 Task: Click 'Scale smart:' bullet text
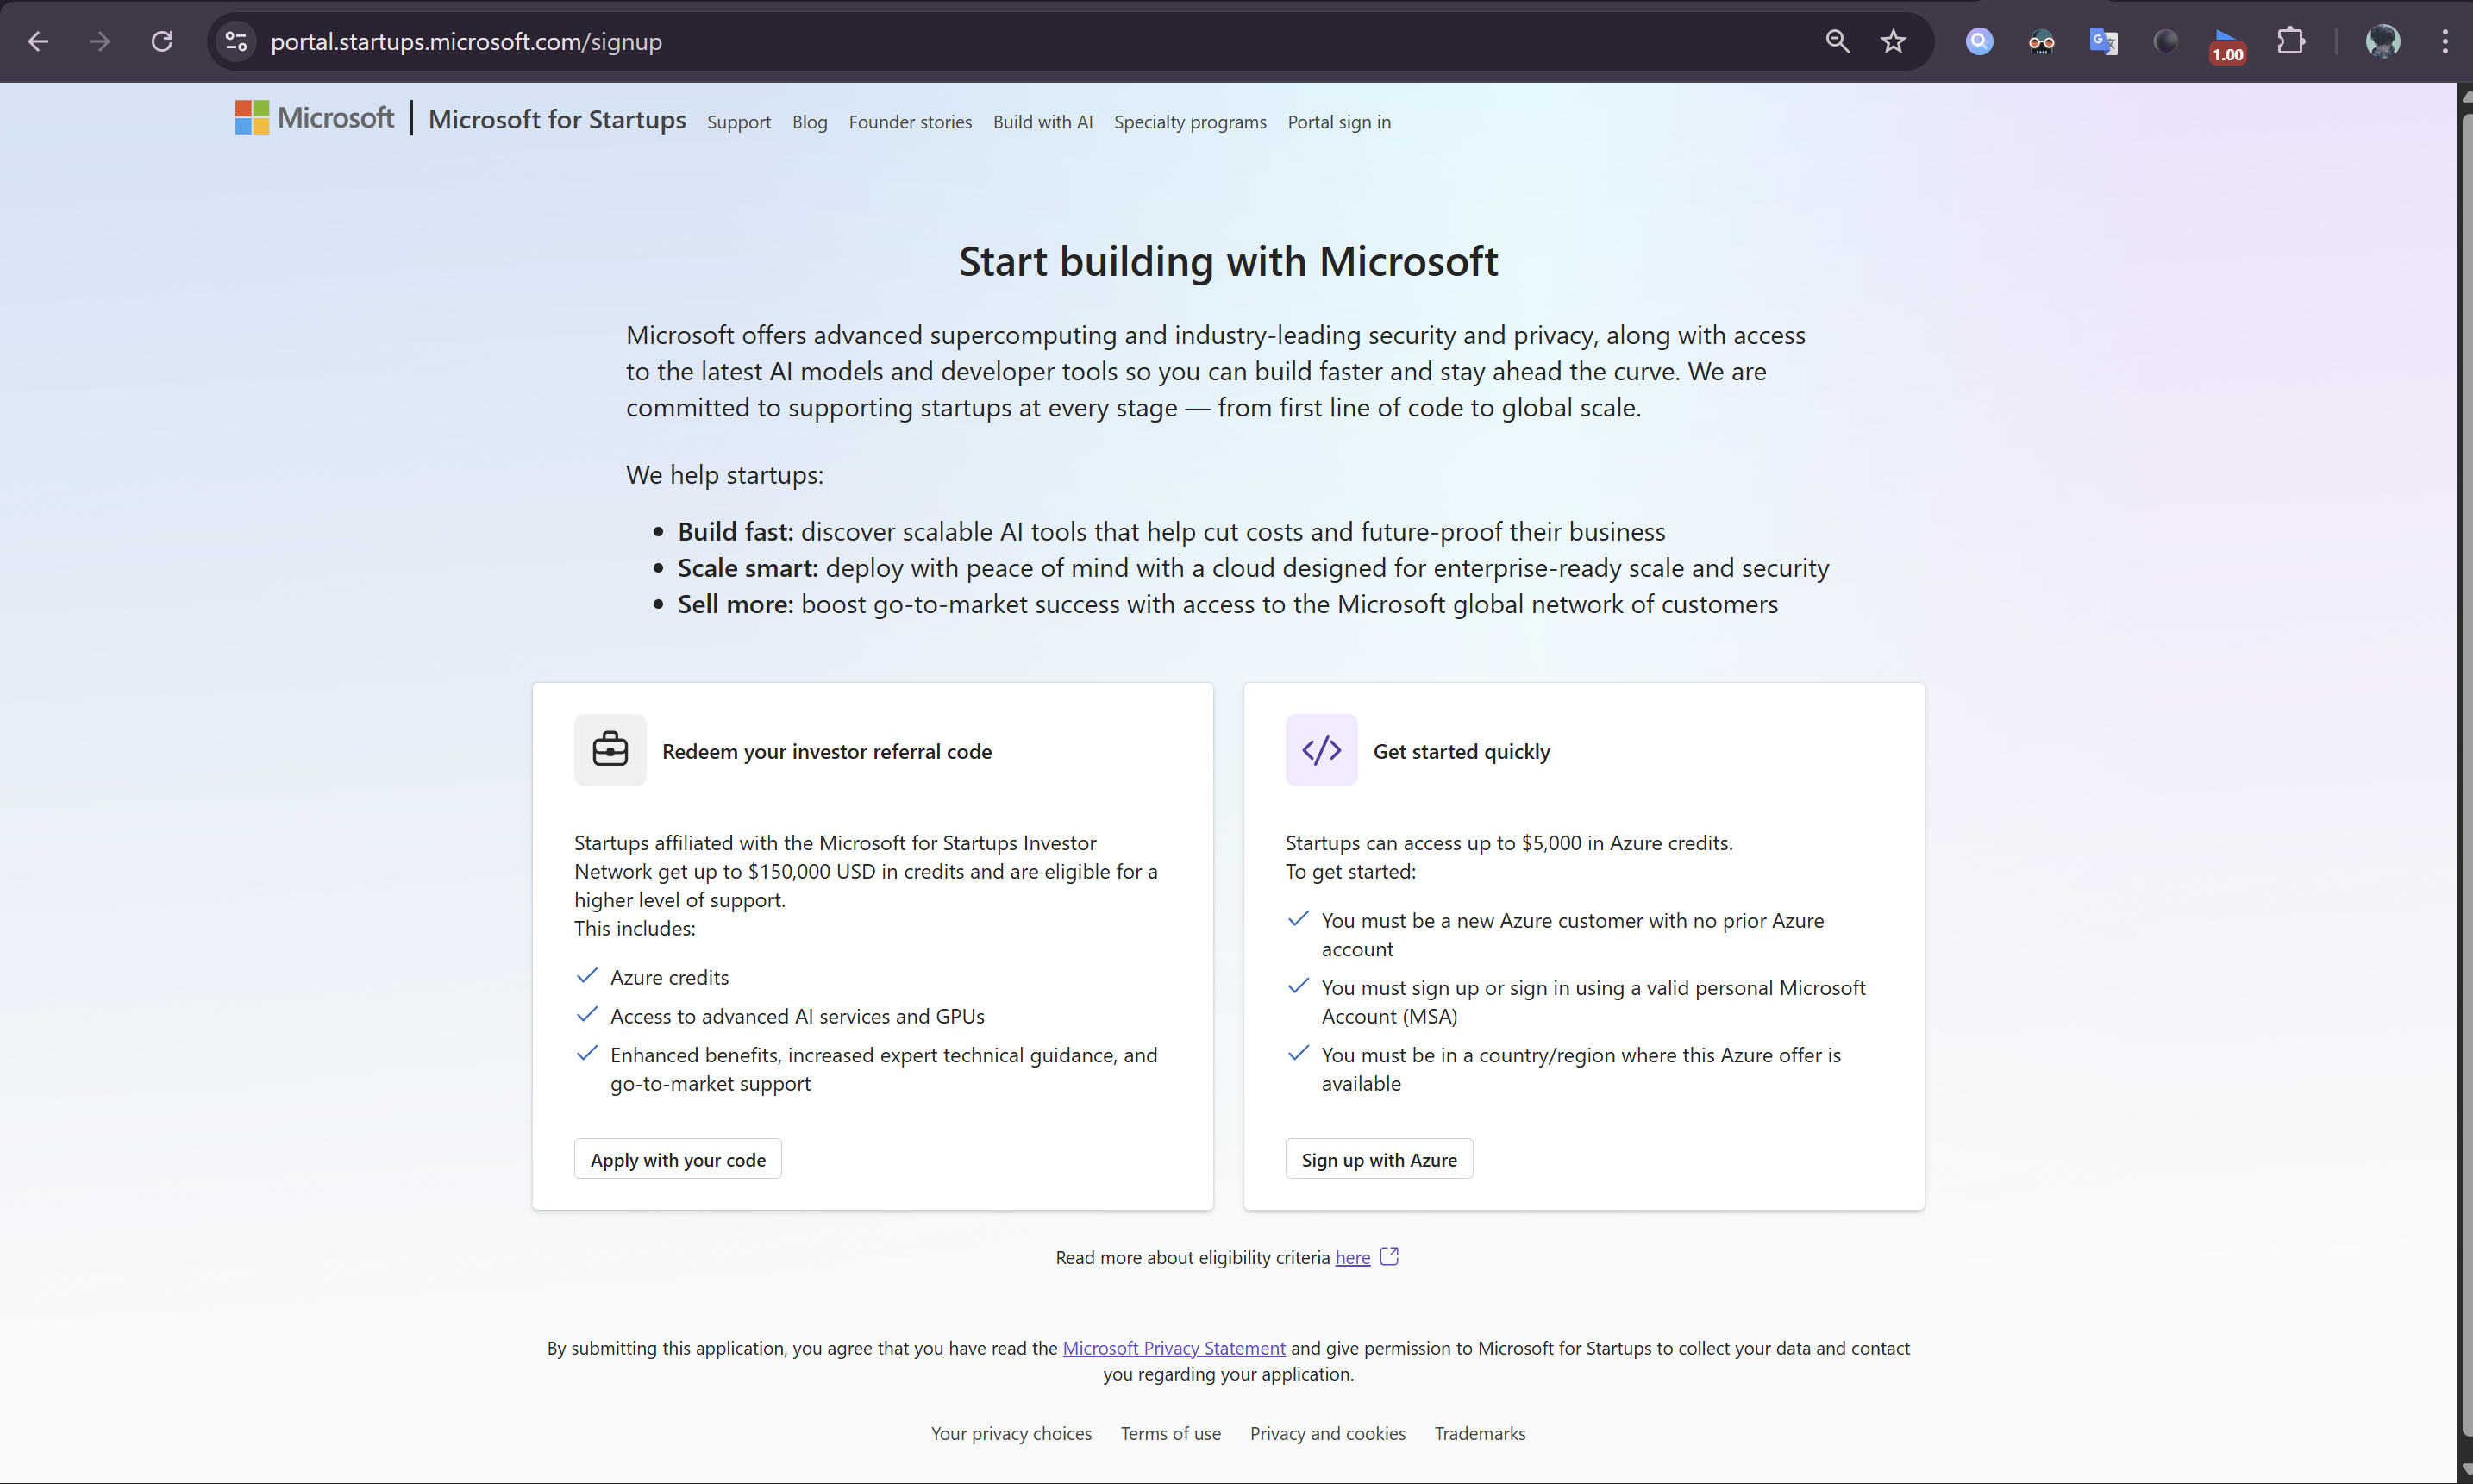tap(748, 568)
